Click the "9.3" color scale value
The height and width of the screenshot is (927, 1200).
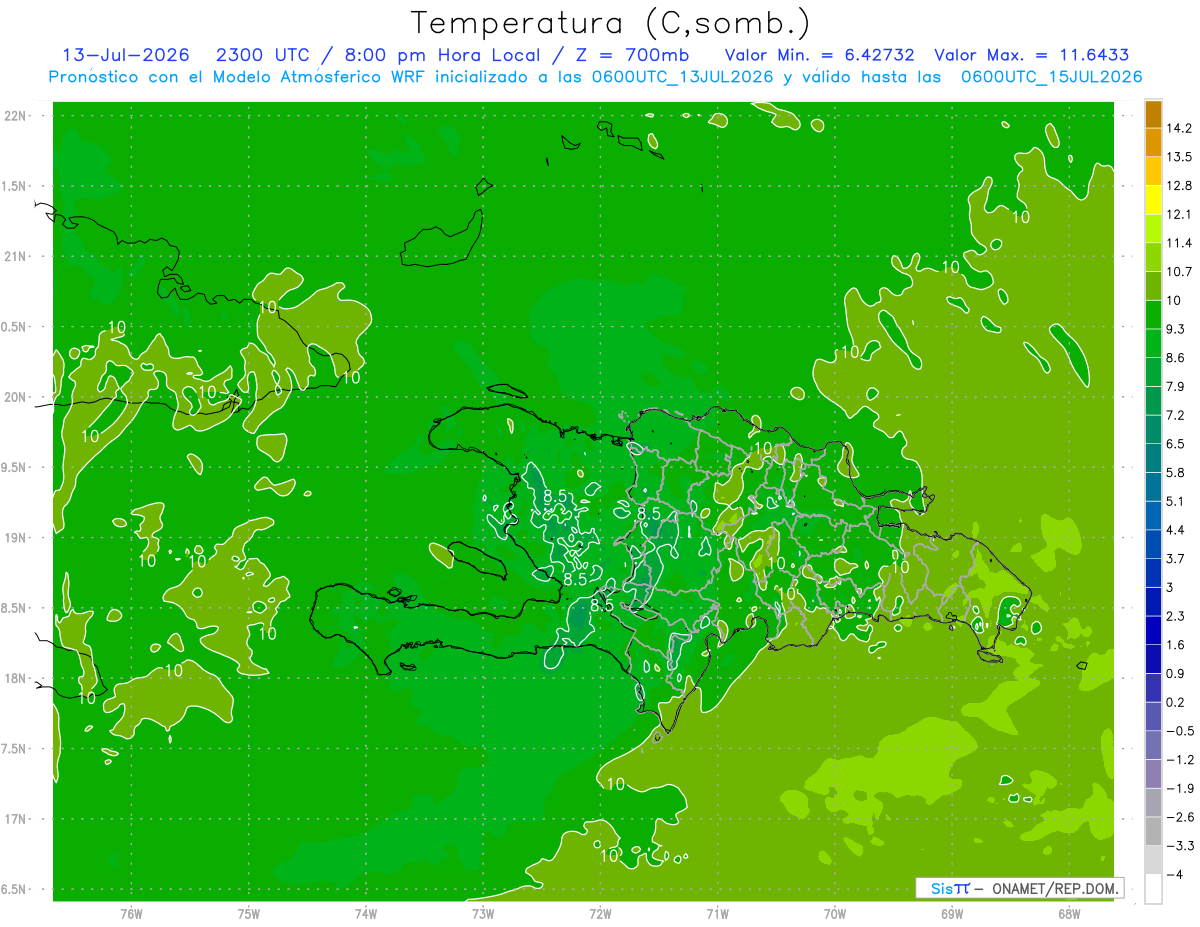[1175, 329]
